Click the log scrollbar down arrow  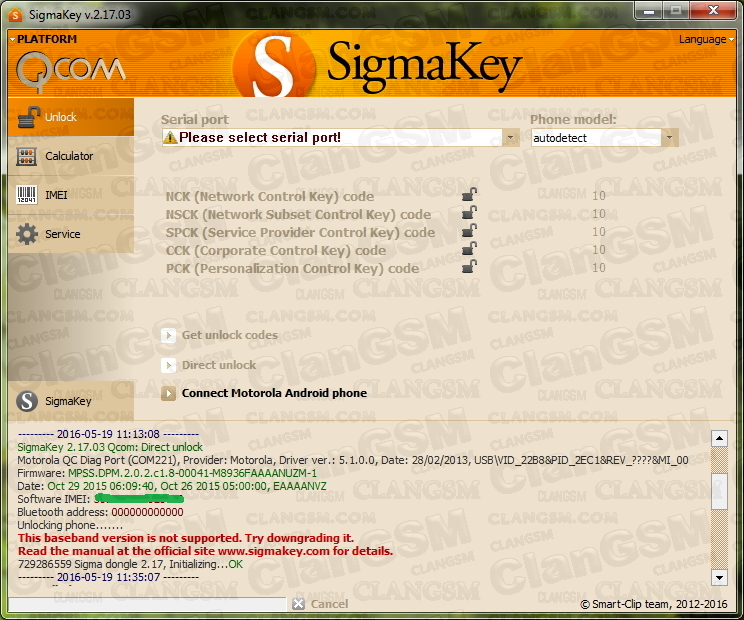pyautogui.click(x=719, y=577)
